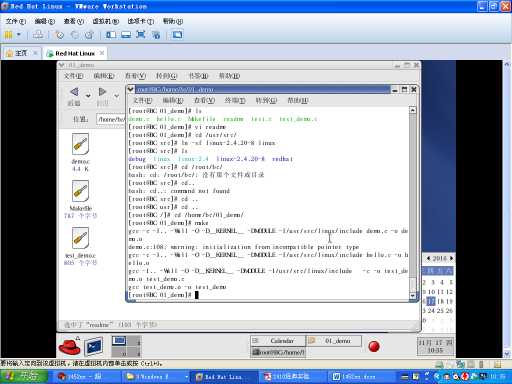This screenshot has height=384, width=512.
Task: Go to next year arrow in calendar
Action: coord(451,258)
